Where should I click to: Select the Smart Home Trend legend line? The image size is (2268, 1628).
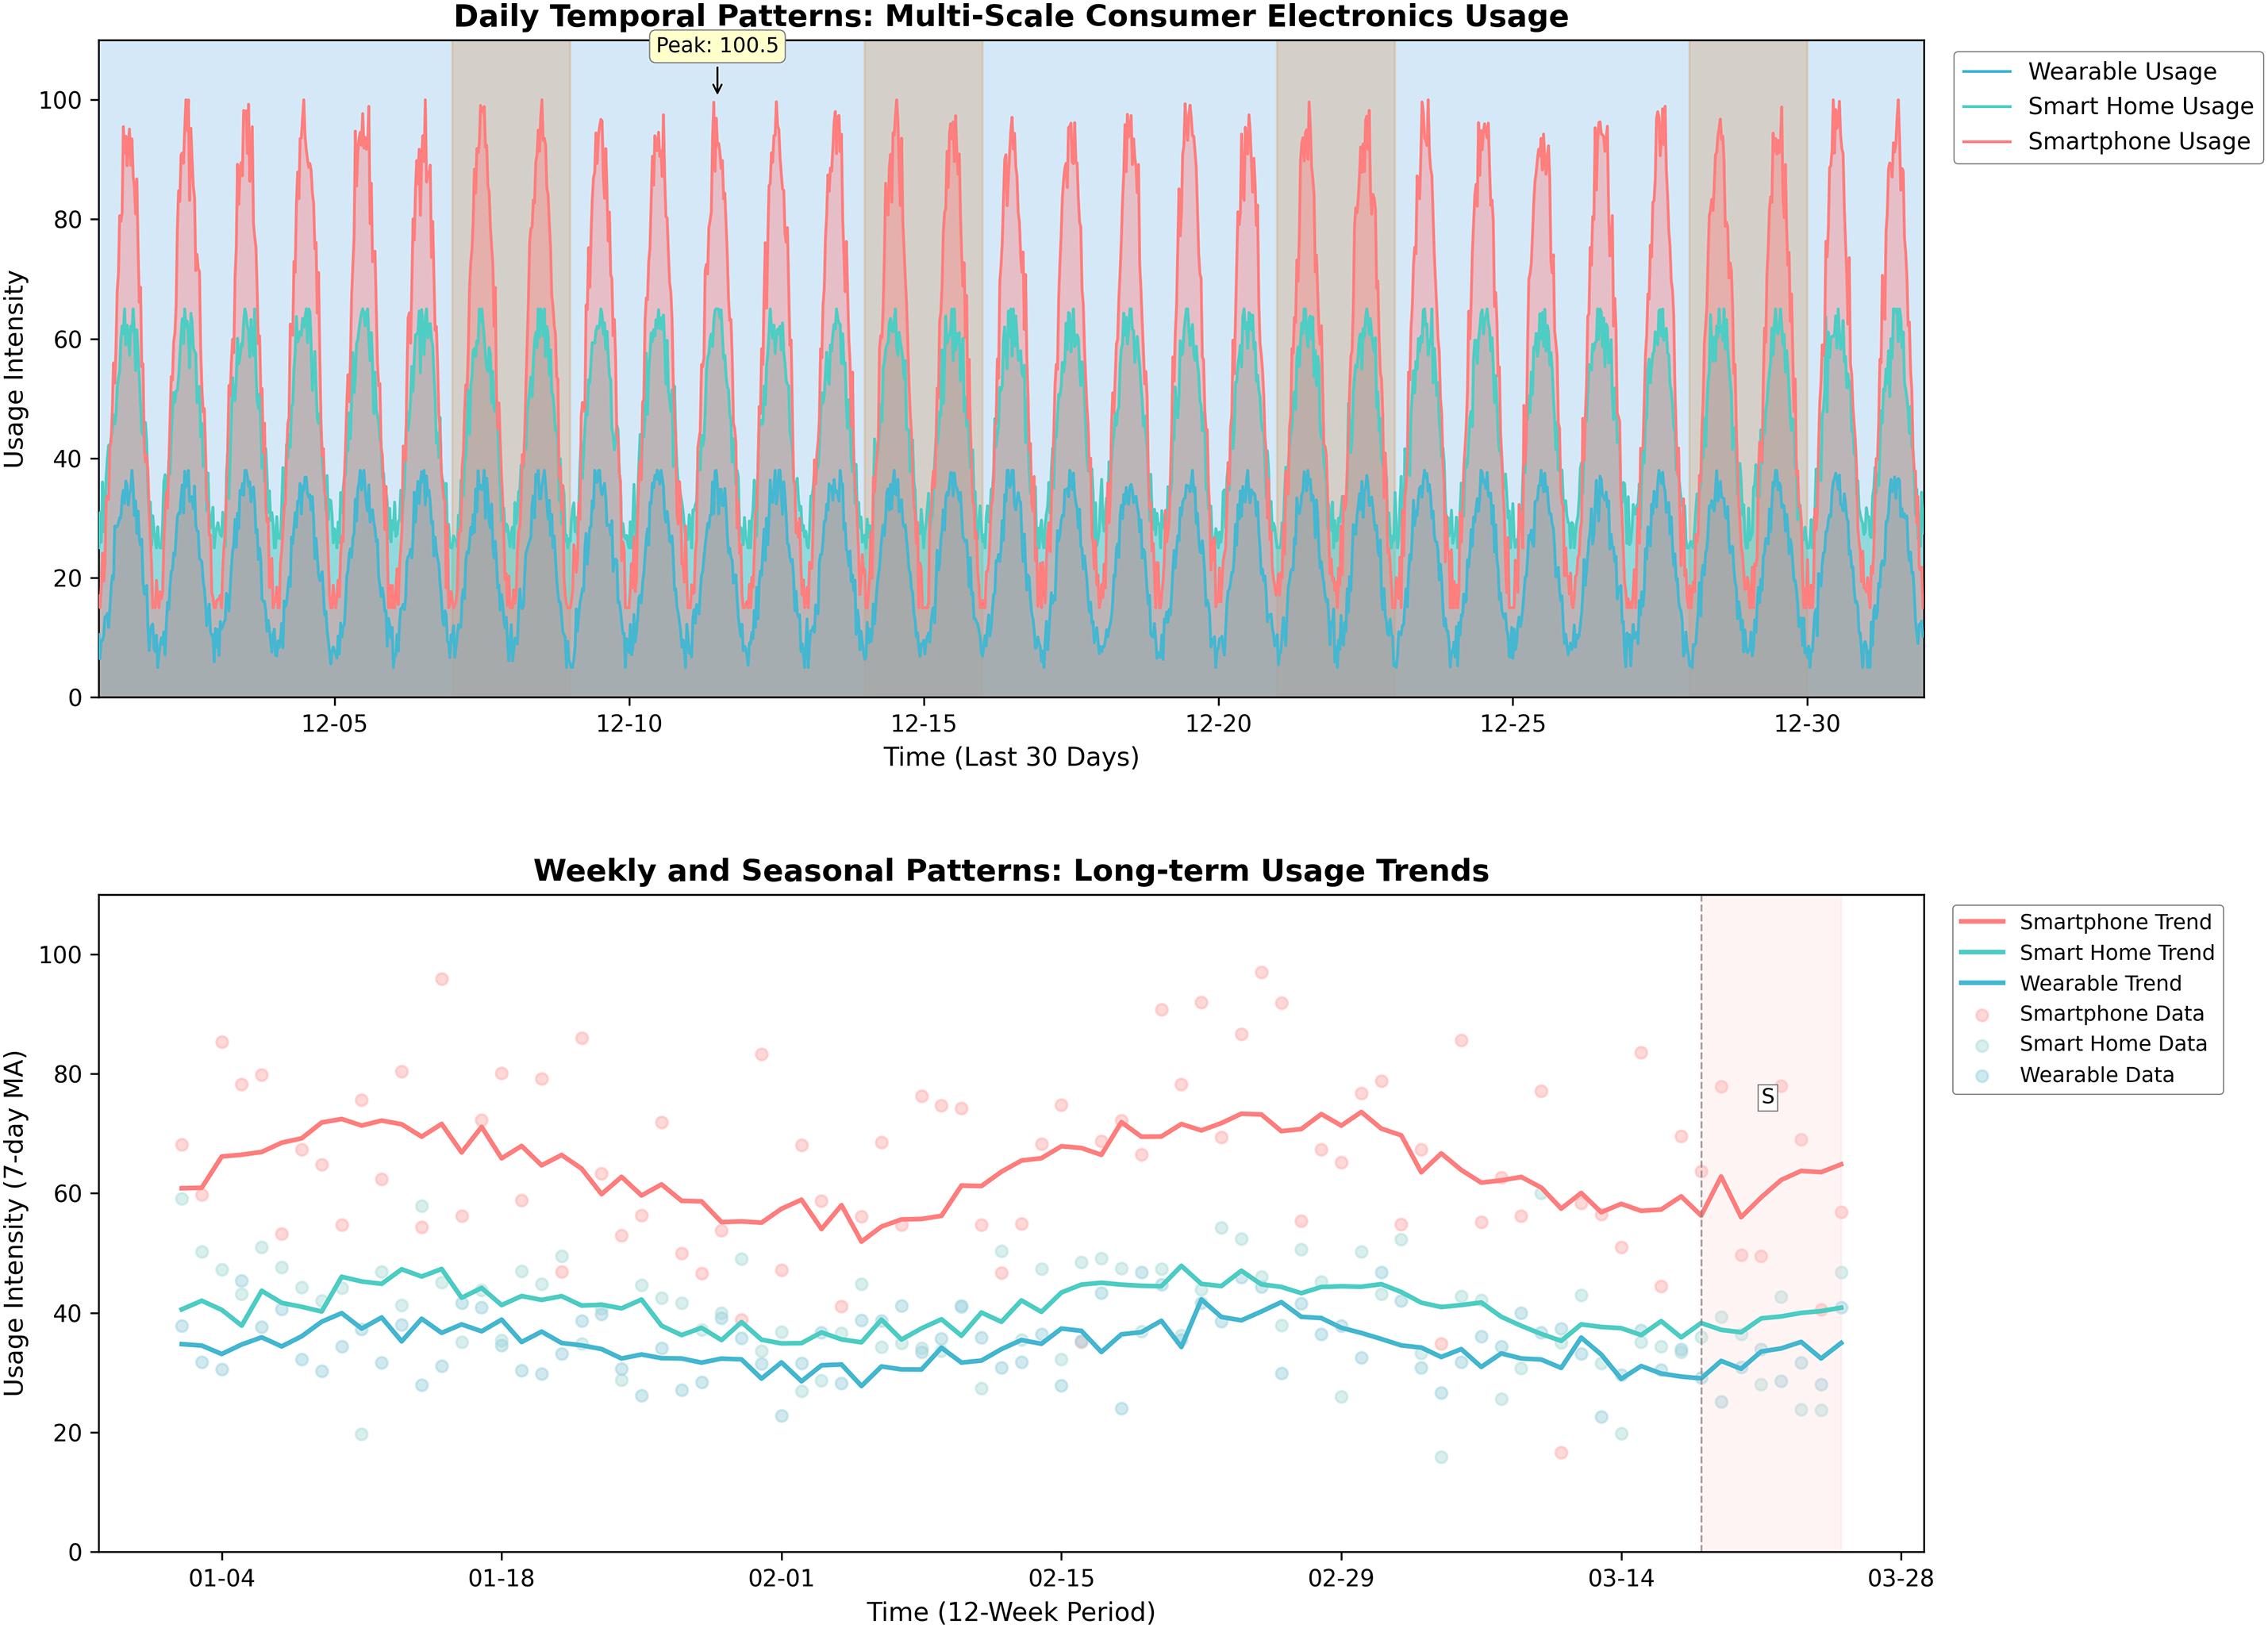click(1982, 953)
